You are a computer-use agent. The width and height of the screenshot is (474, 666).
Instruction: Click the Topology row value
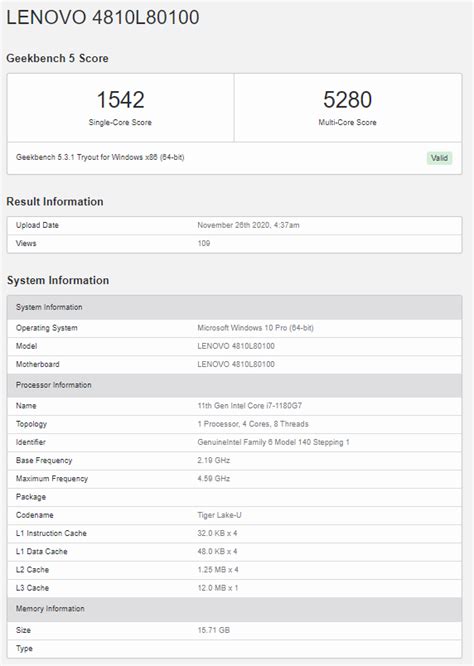[253, 424]
